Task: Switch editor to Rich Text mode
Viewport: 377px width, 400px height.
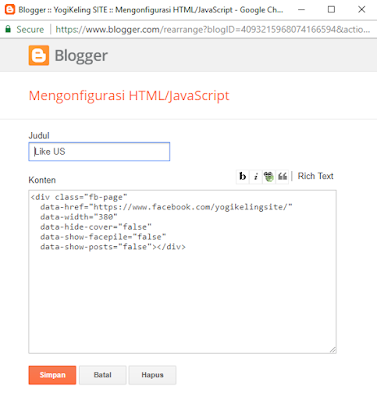Action: click(x=315, y=176)
